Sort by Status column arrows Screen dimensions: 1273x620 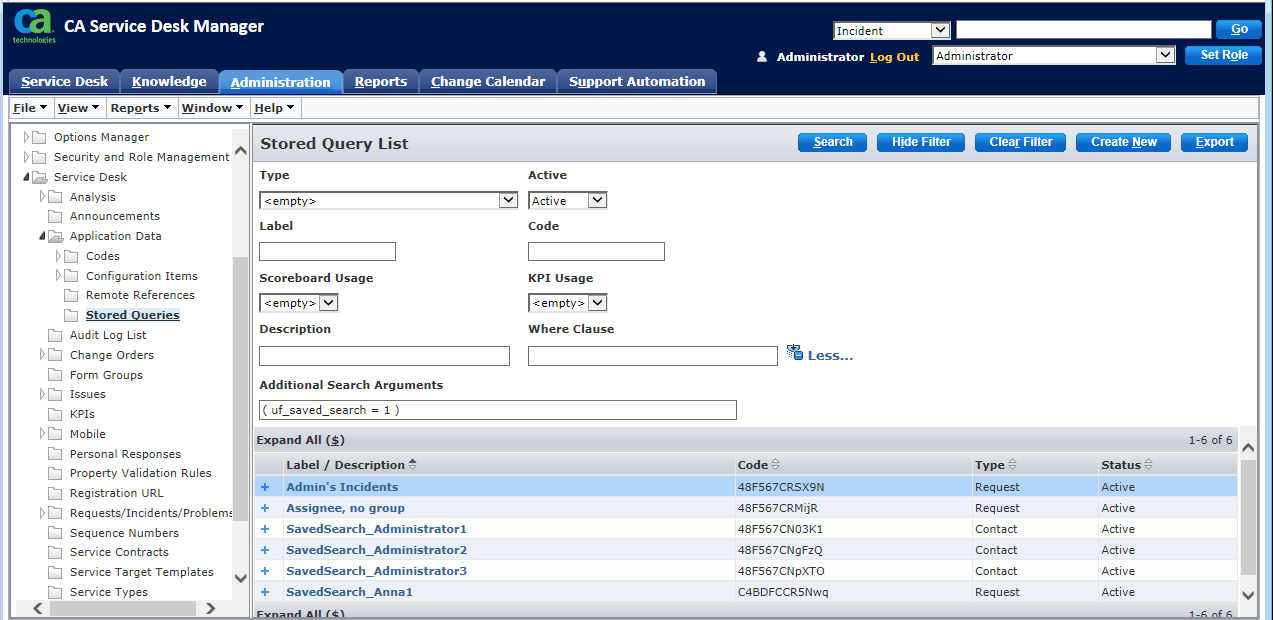1148,465
